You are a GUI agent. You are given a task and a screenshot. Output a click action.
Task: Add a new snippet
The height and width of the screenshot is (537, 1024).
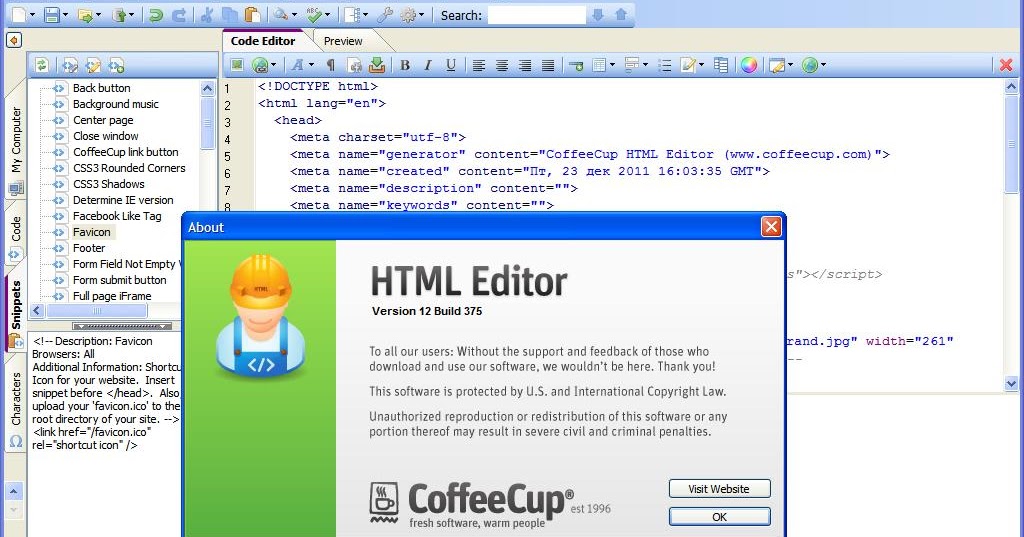tap(116, 65)
